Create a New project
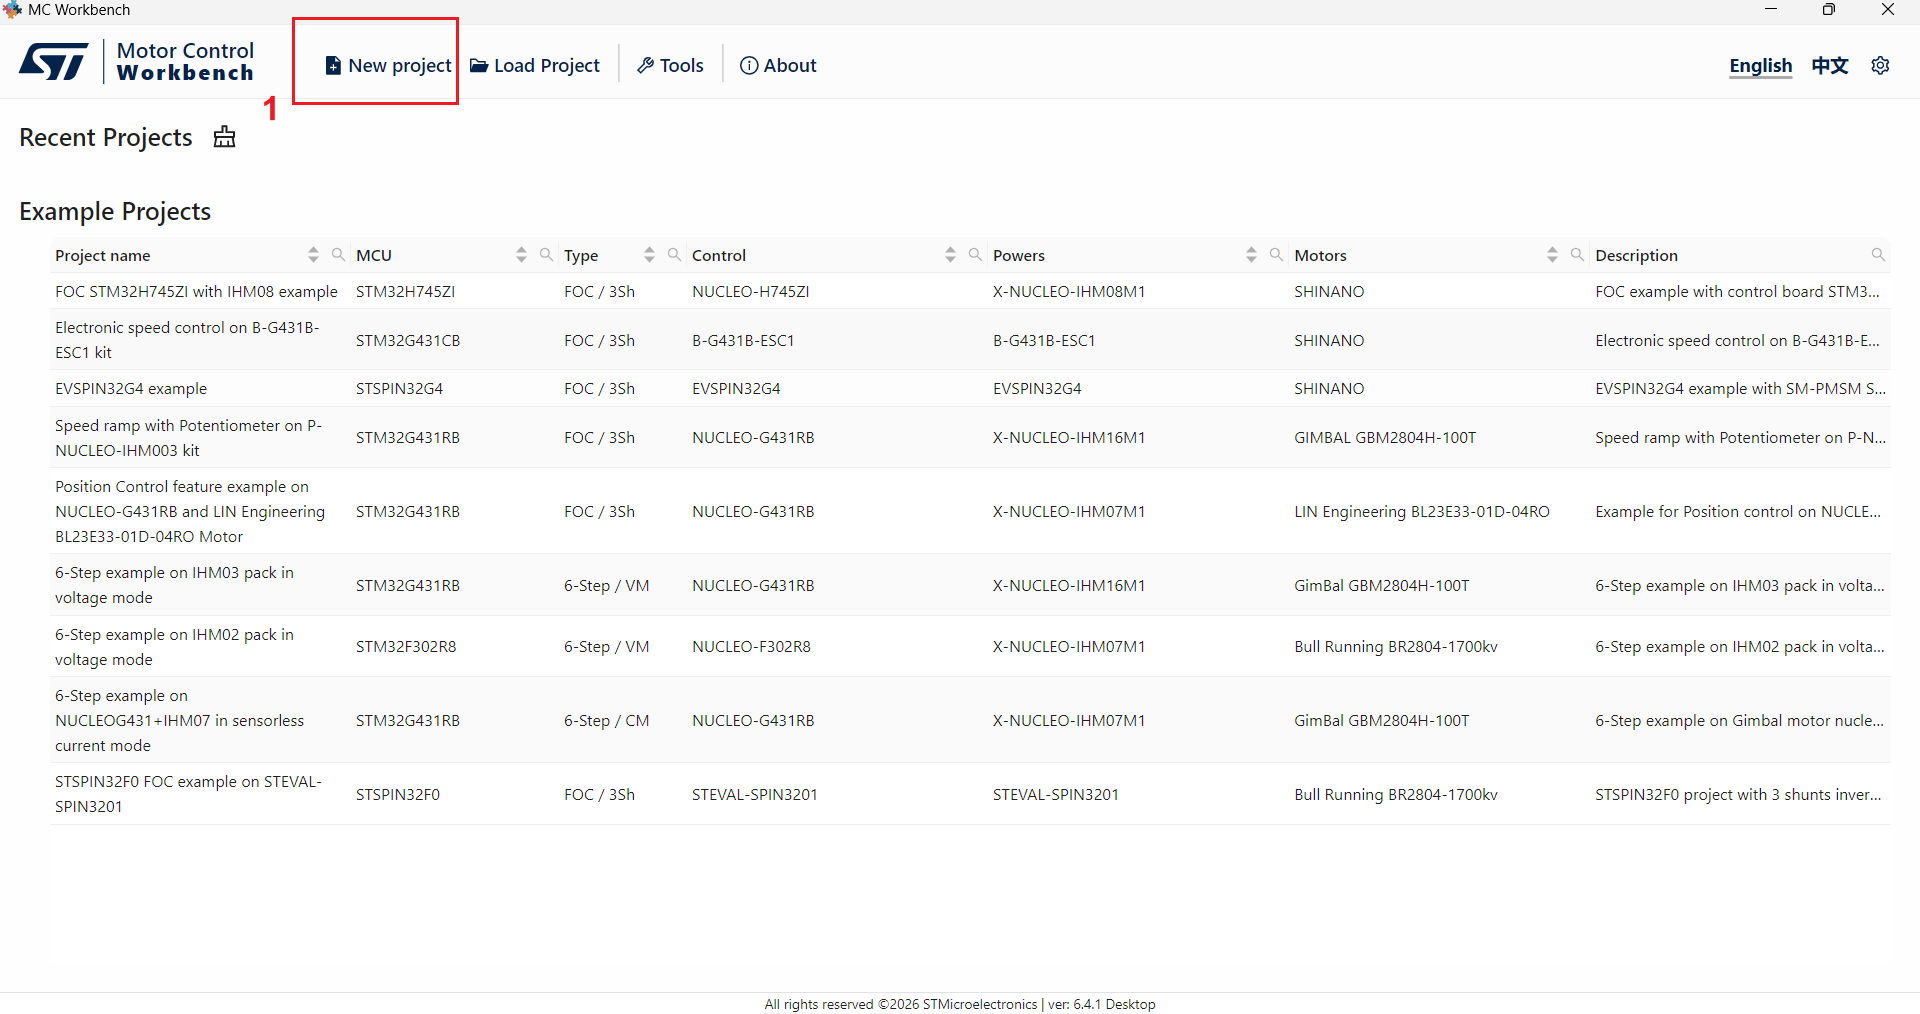This screenshot has height=1014, width=1920. [x=388, y=65]
